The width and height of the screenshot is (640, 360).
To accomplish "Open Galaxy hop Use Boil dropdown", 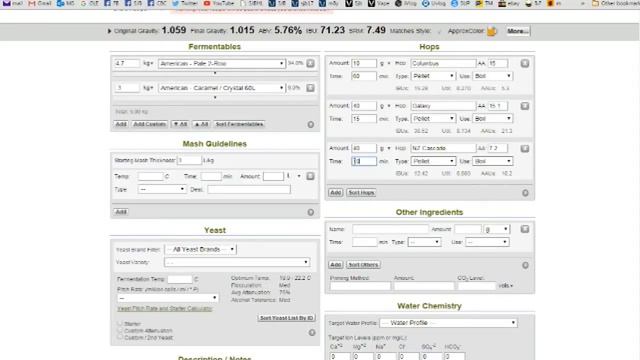I will [492, 118].
